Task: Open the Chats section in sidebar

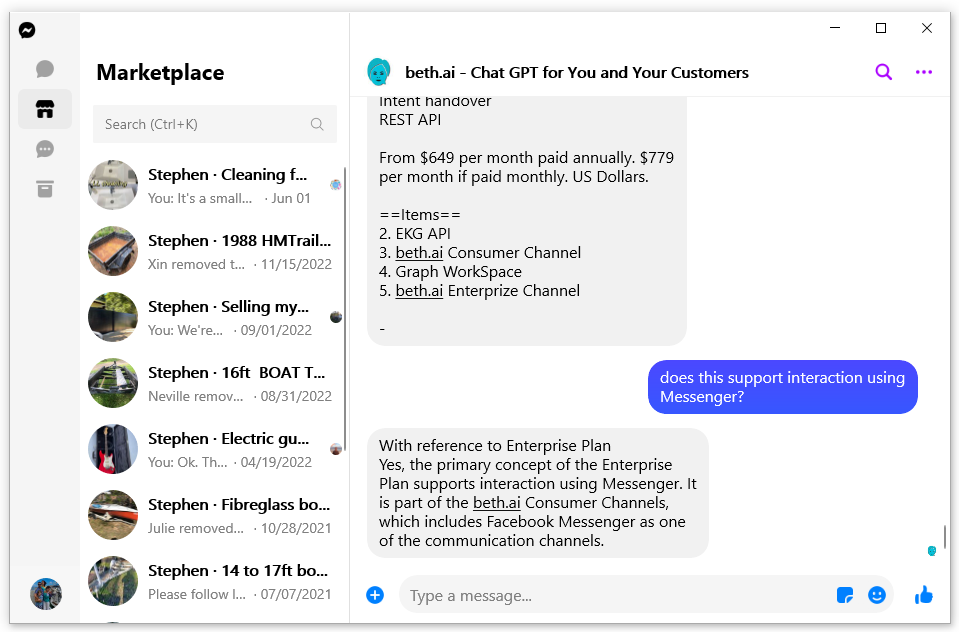Action: click(45, 69)
